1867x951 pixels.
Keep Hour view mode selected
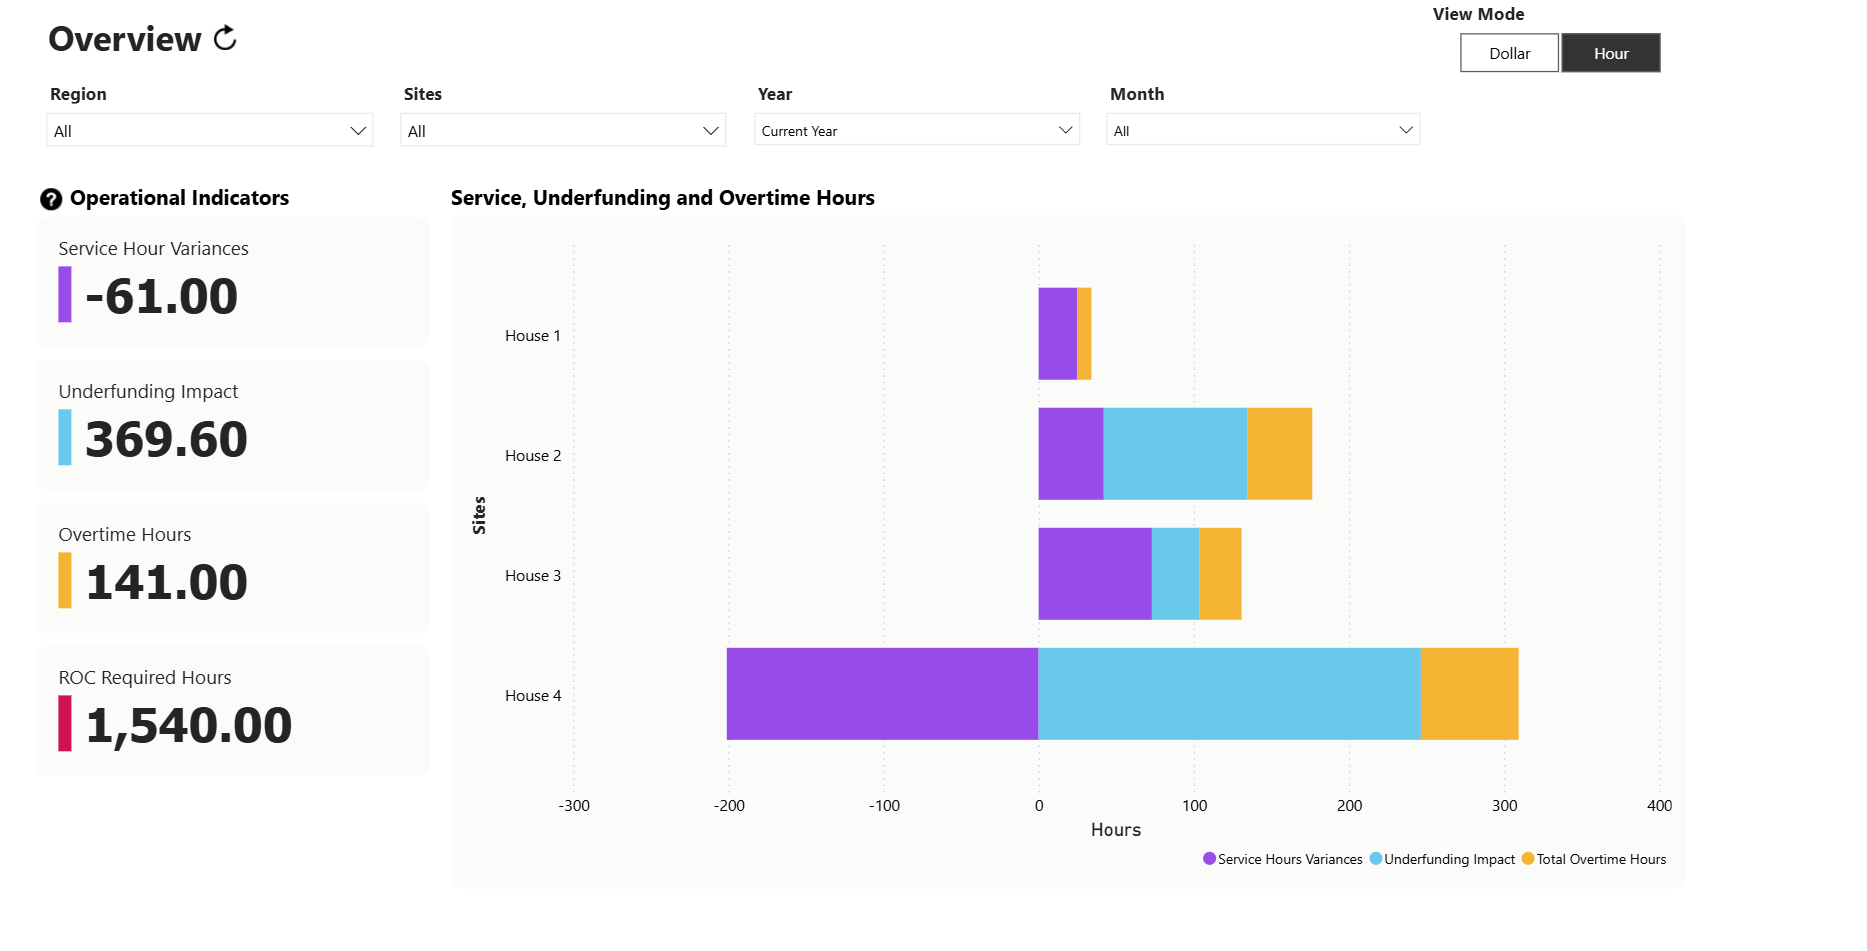tap(1610, 53)
